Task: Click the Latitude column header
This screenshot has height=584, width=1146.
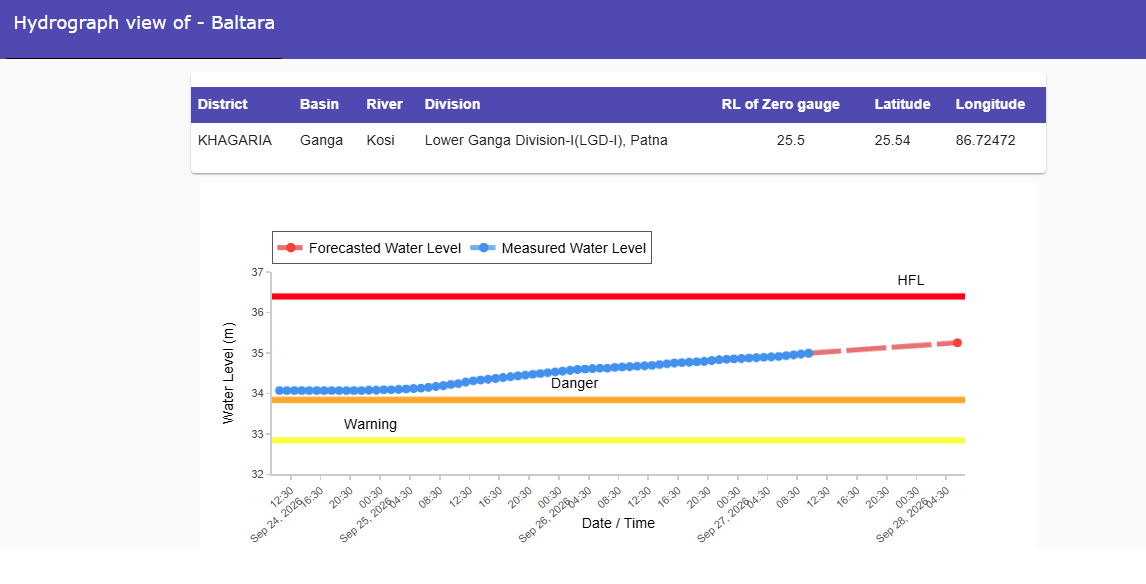Action: coord(903,105)
